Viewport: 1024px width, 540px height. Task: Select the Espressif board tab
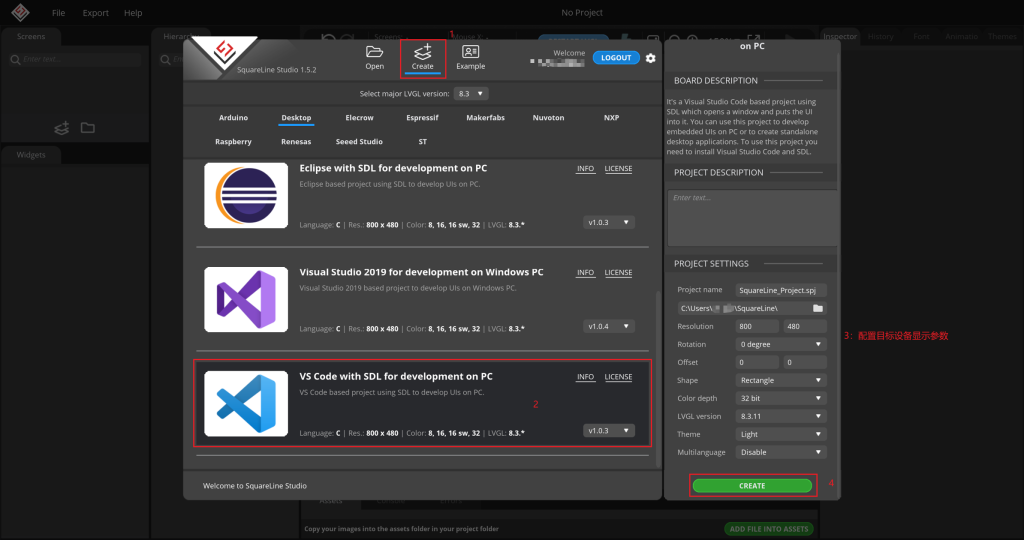422,118
